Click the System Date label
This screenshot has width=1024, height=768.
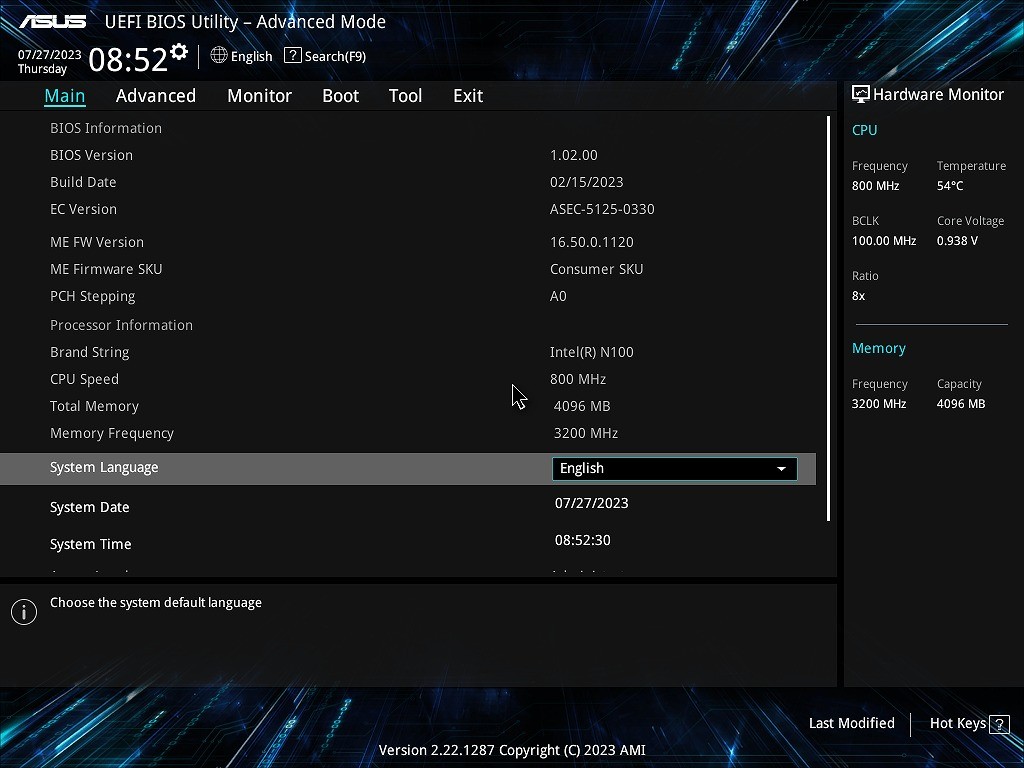pos(89,507)
